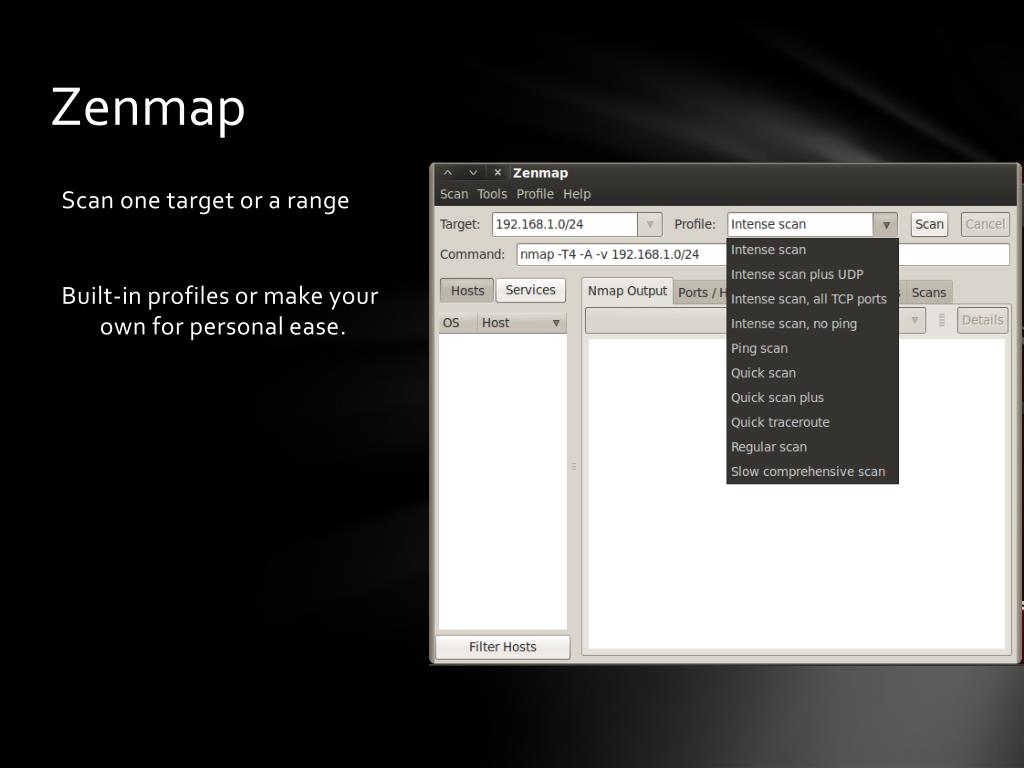Select the Quick scan profile
Viewport: 1024px width, 768px height.
(812, 373)
